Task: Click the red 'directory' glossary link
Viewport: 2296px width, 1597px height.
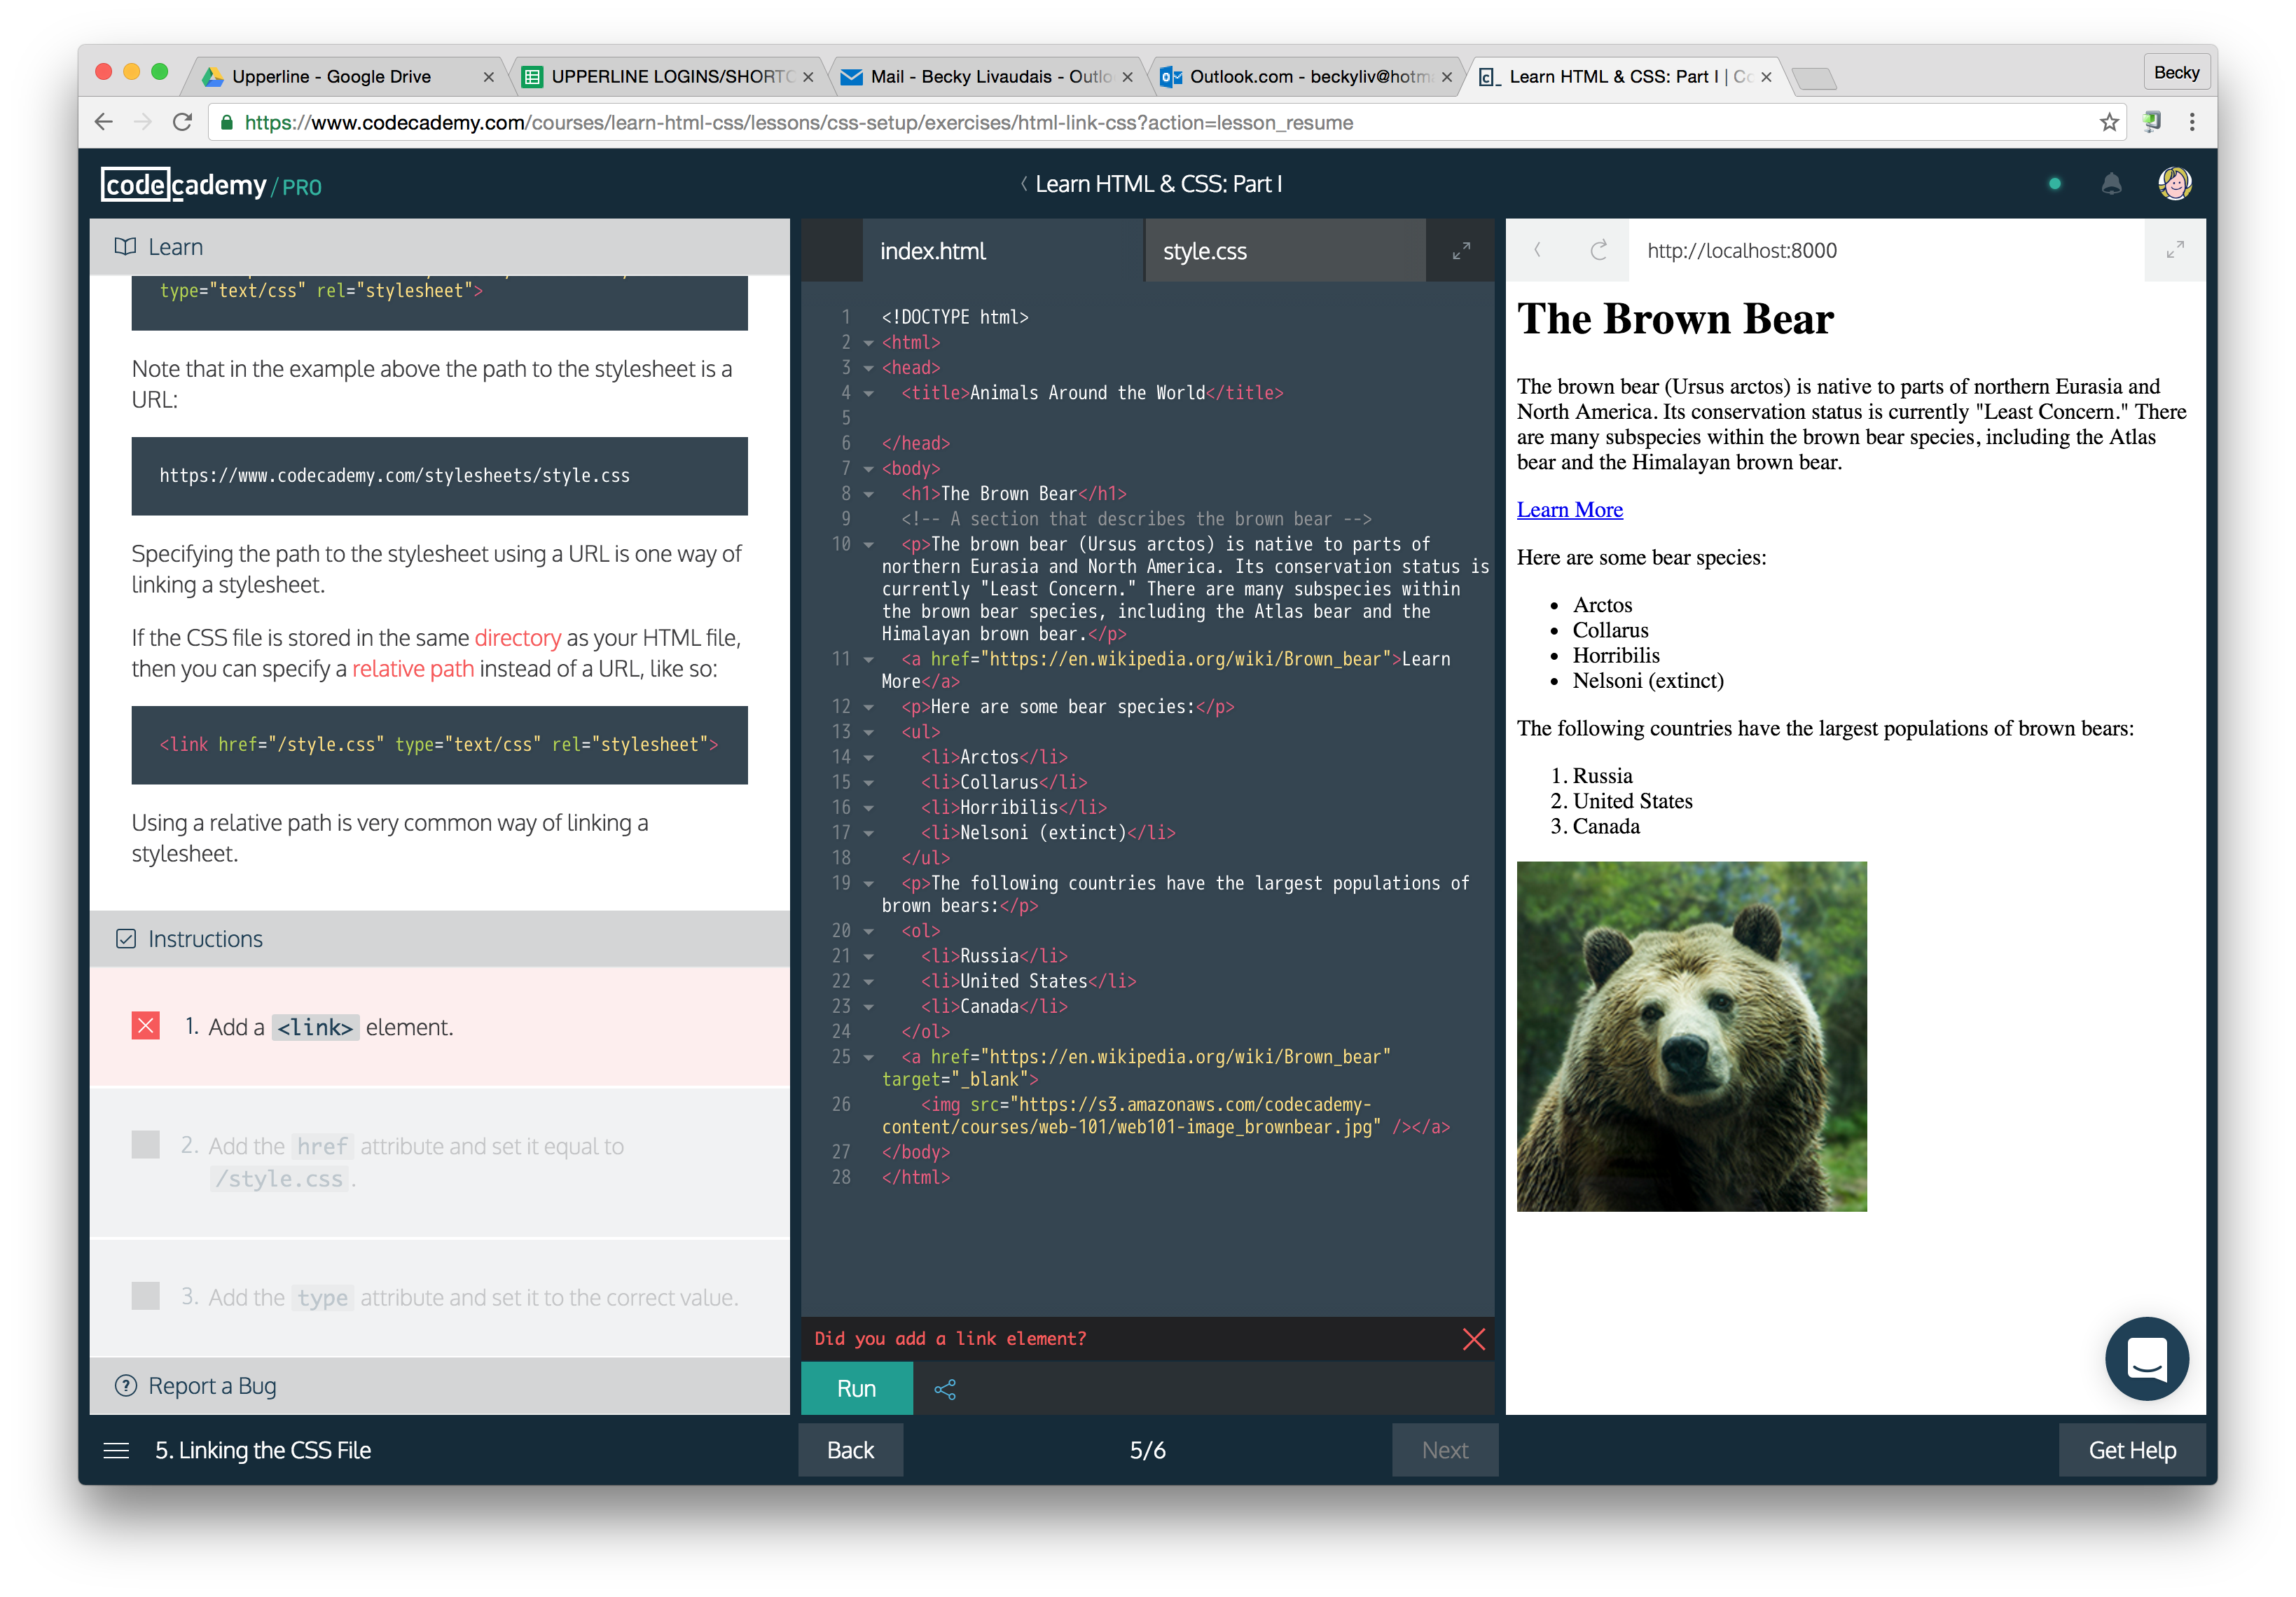Action: click(517, 638)
